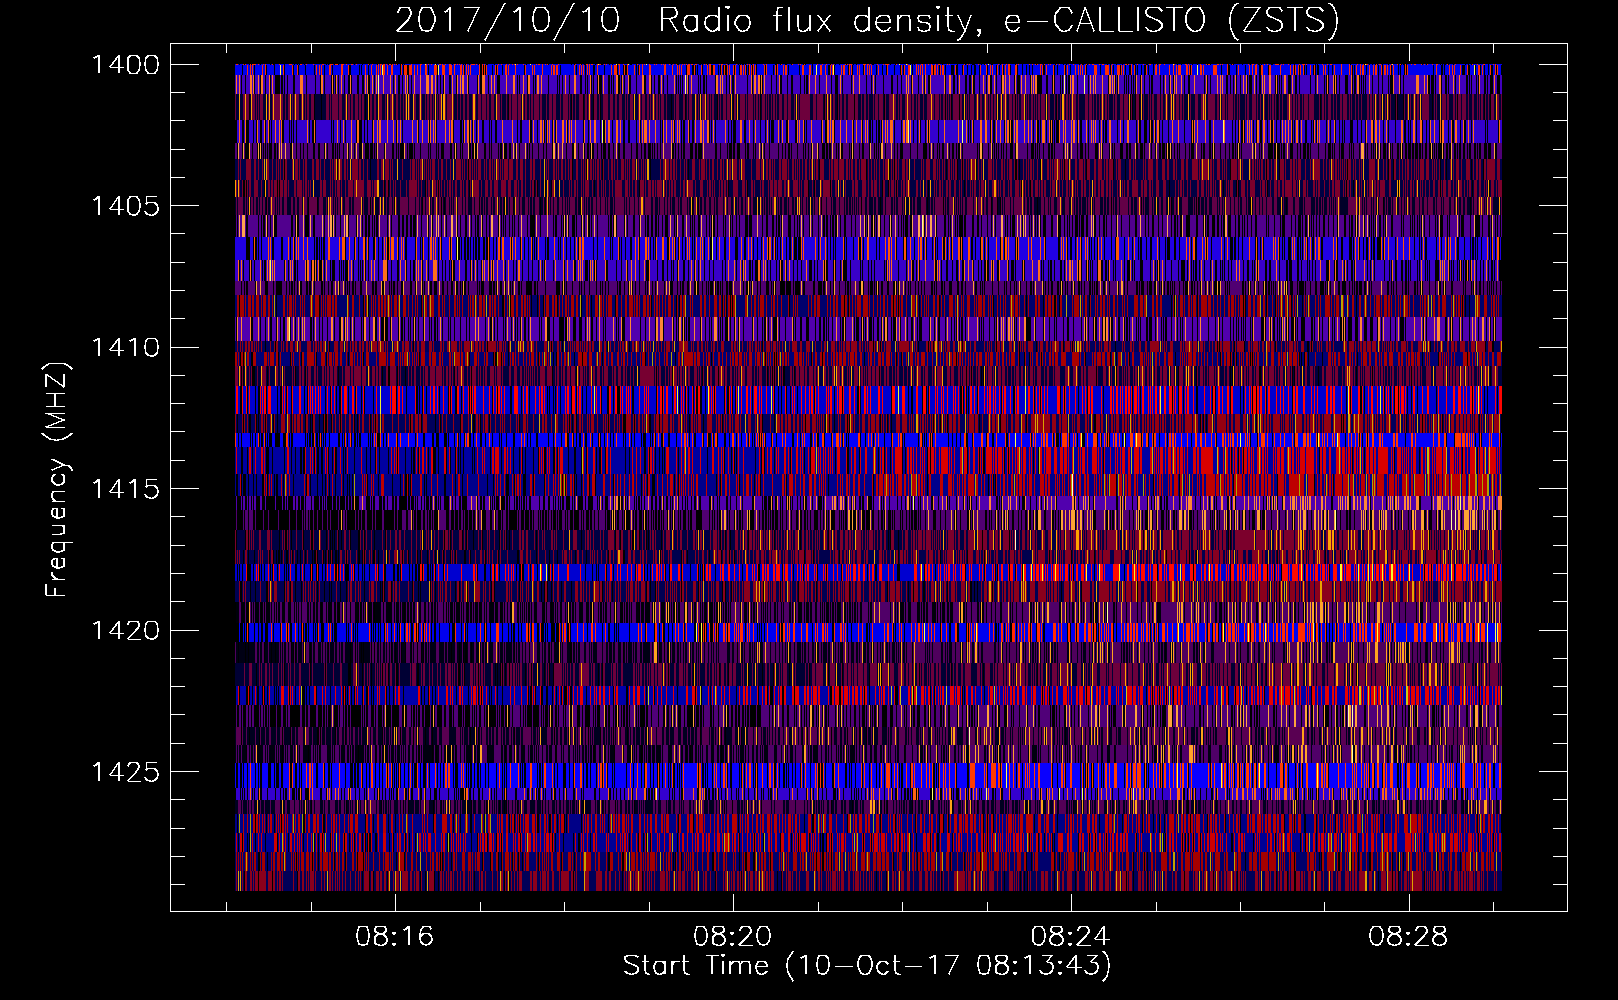
Task: Click the 1415 frequency tick label
Action: [x=125, y=489]
